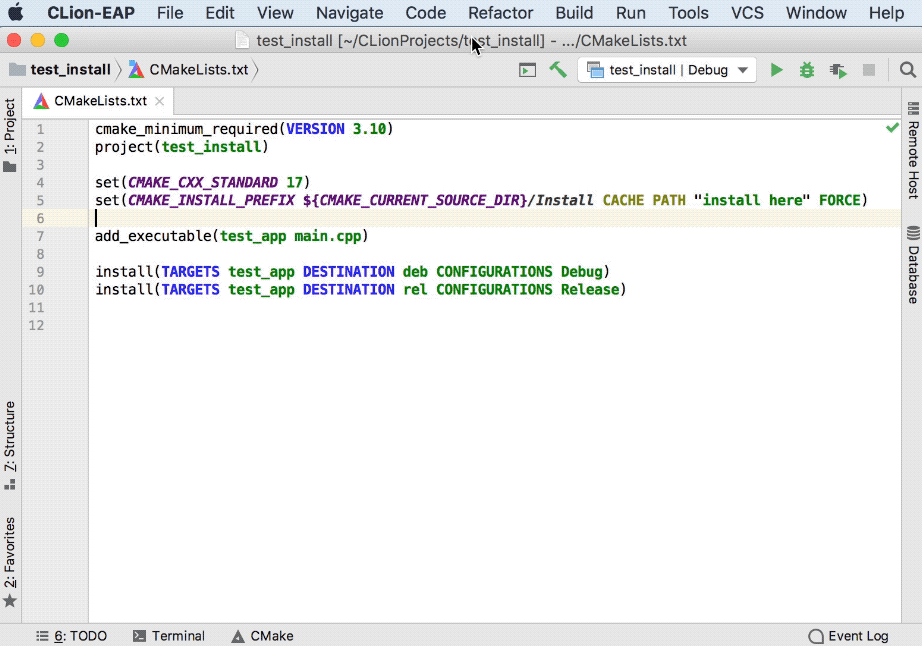
Task: Build the project with the hammer icon
Action: click(x=559, y=69)
